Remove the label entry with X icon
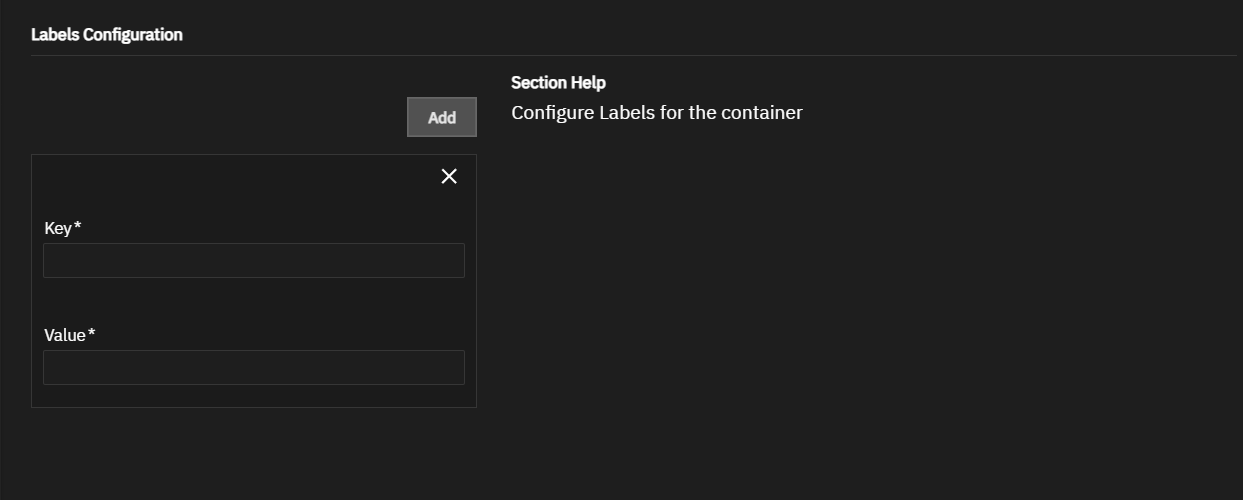Image resolution: width=1243 pixels, height=500 pixels. 449,176
